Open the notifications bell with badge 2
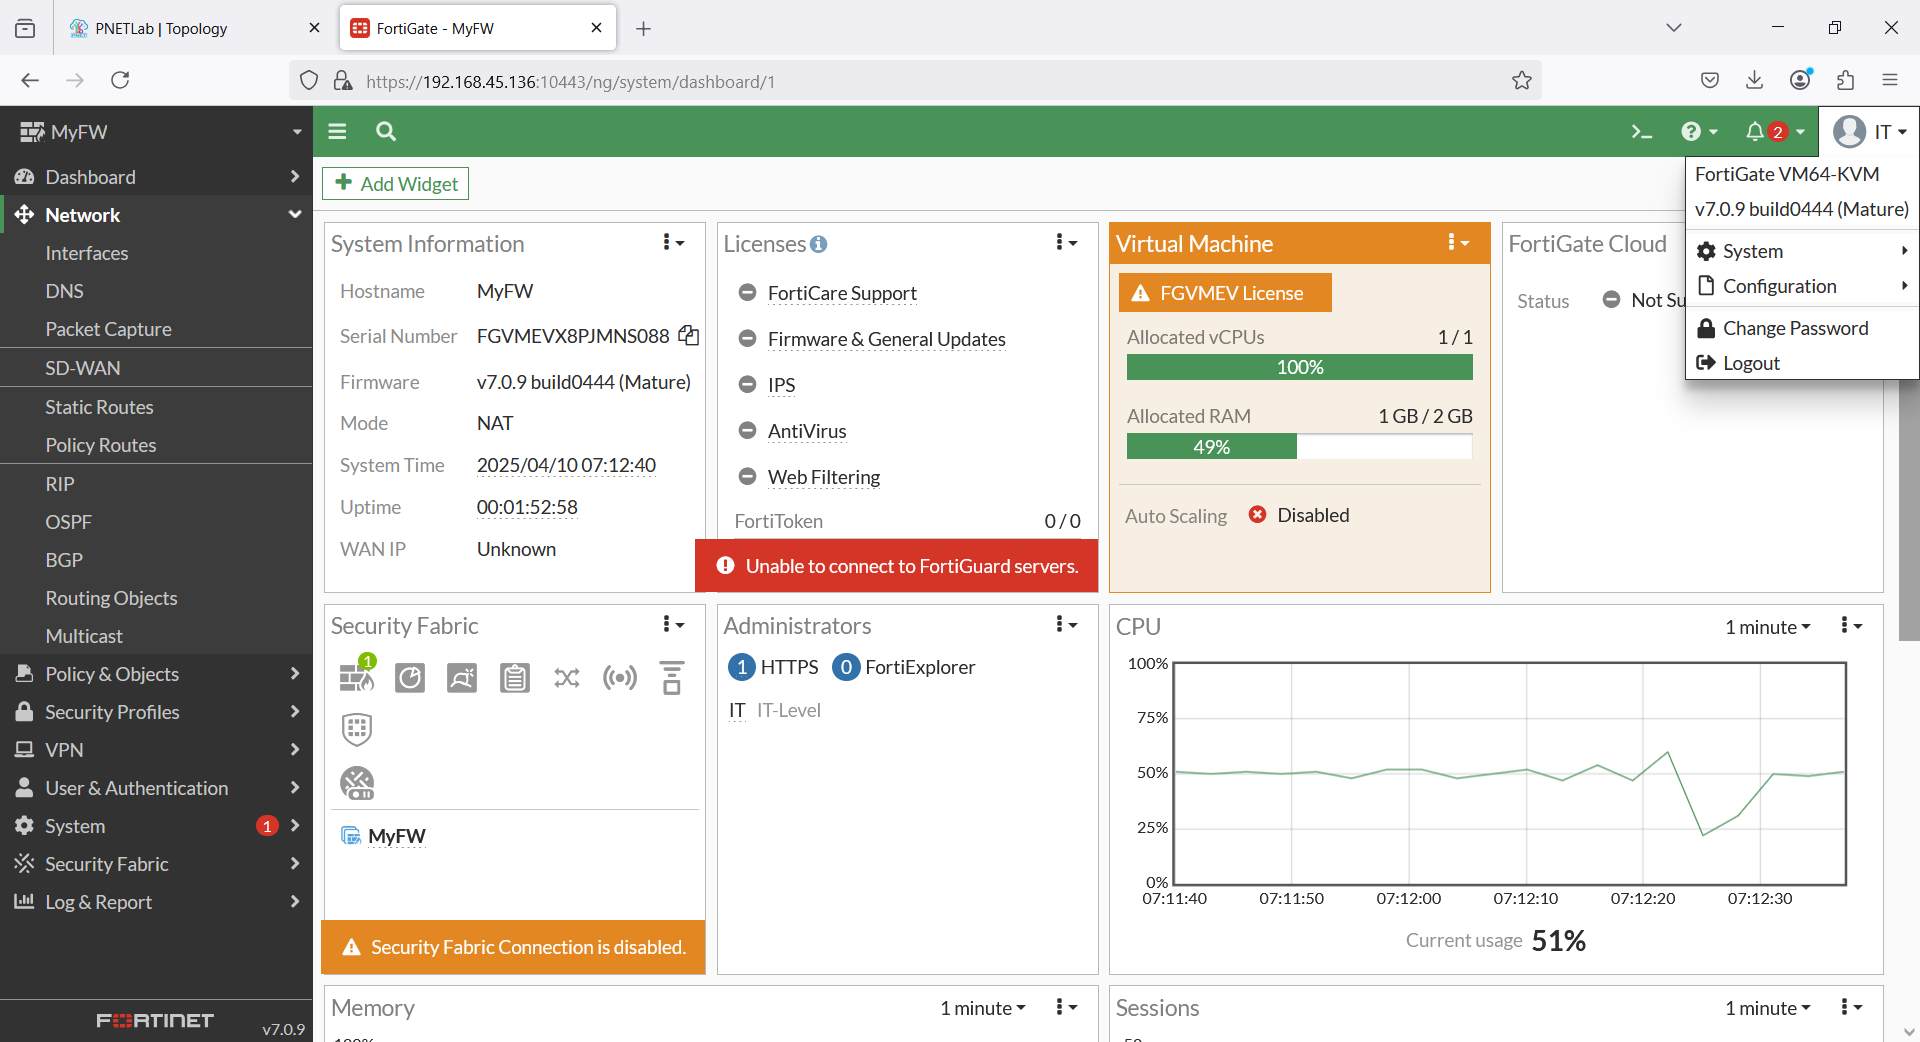Viewport: 1920px width, 1042px height. coord(1775,131)
